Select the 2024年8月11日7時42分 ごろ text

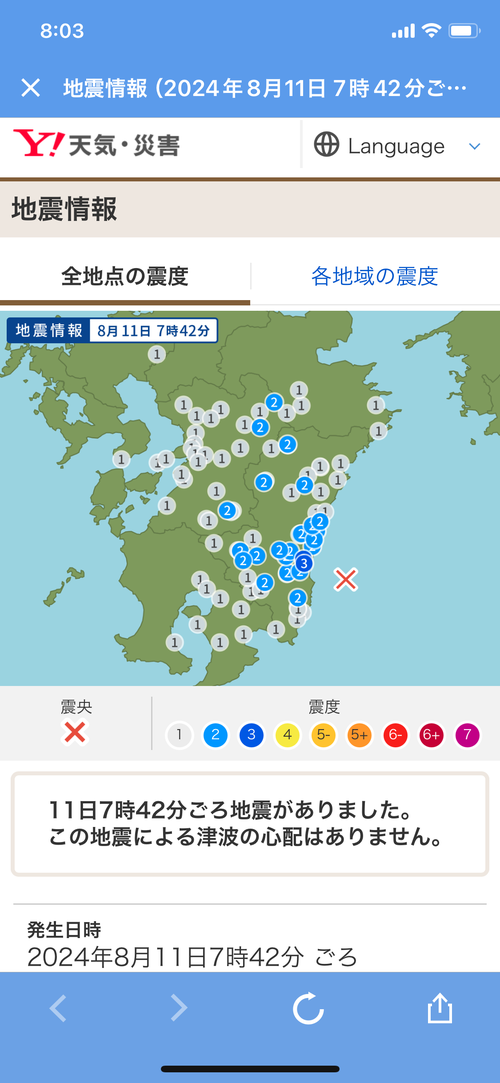point(193,957)
